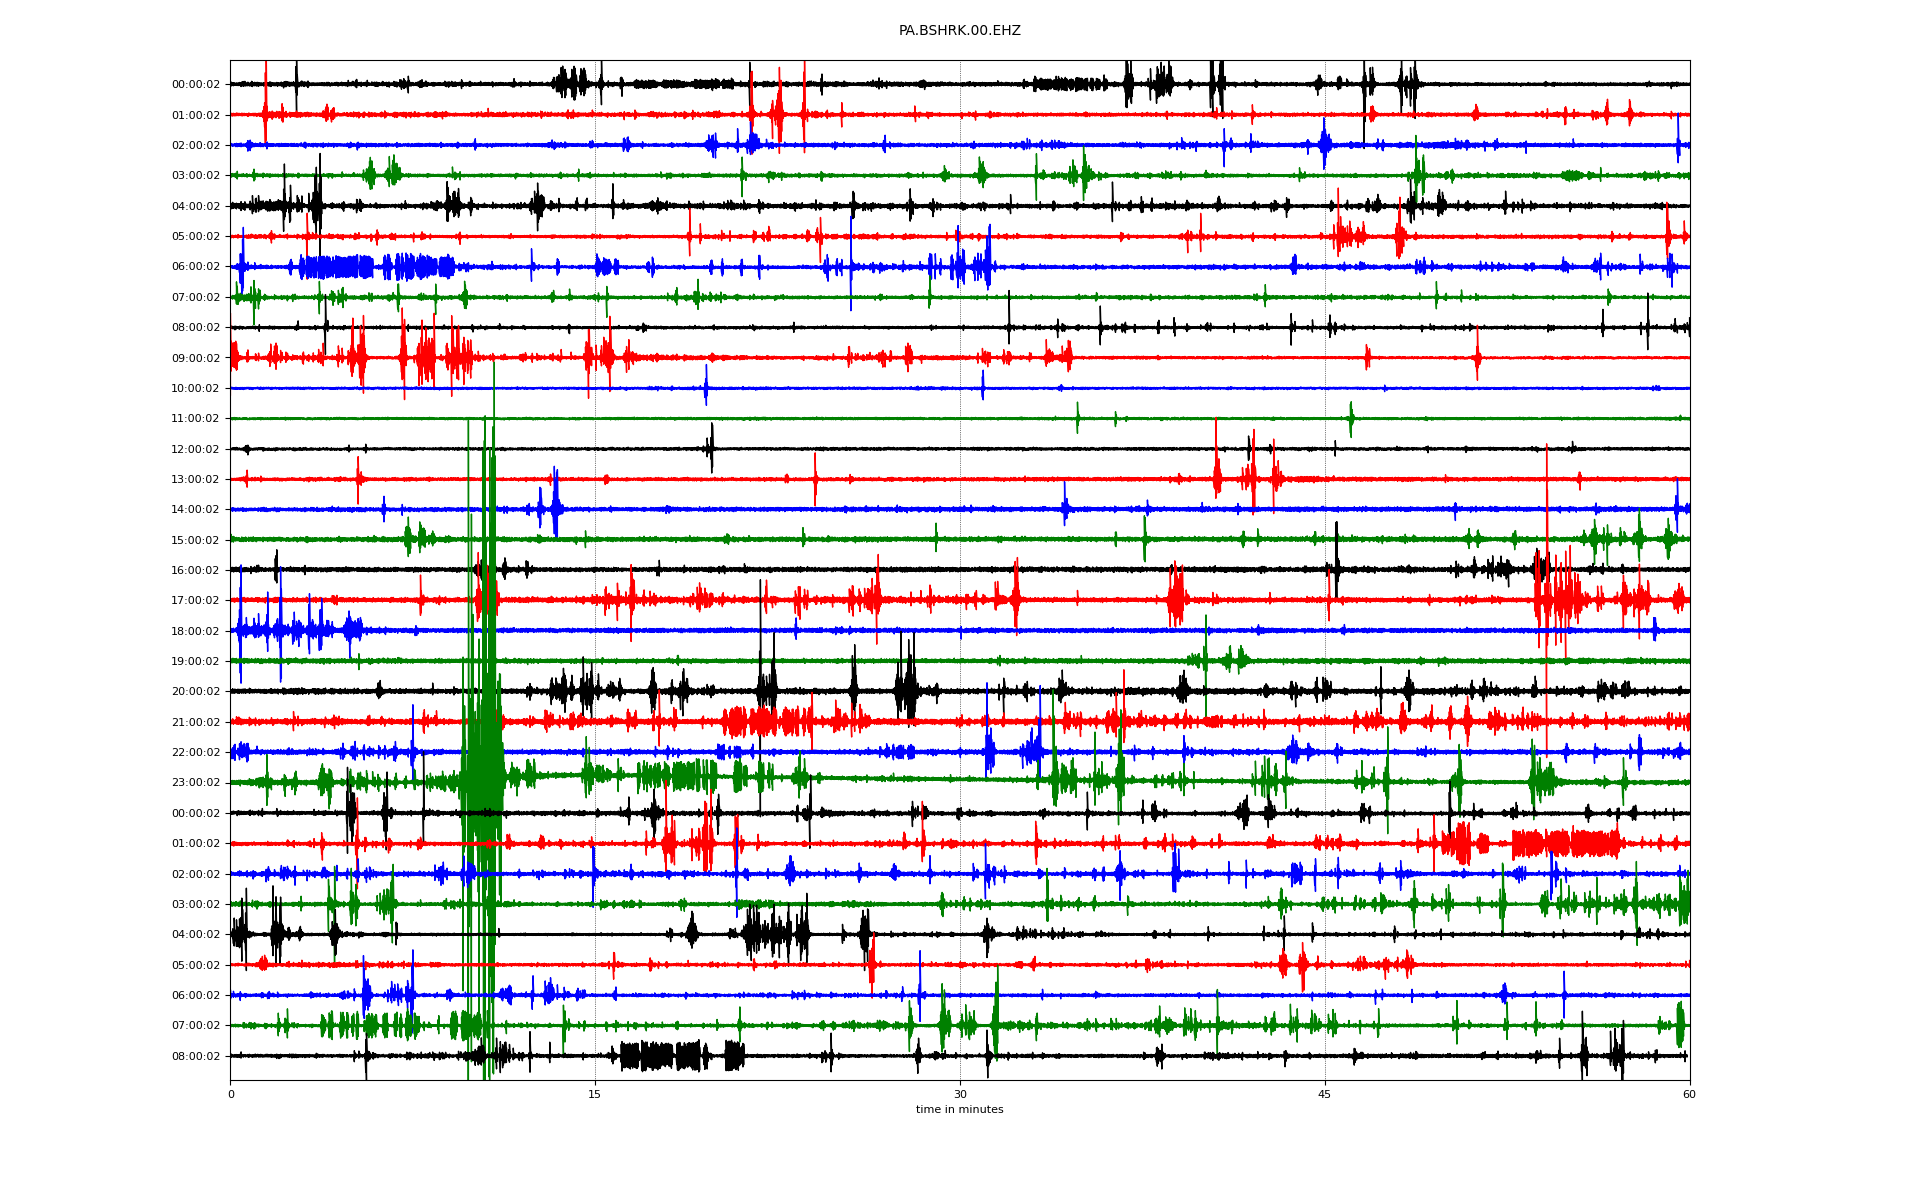
Task: Select the 13:00:02 trace time label
Action: pyautogui.click(x=195, y=479)
